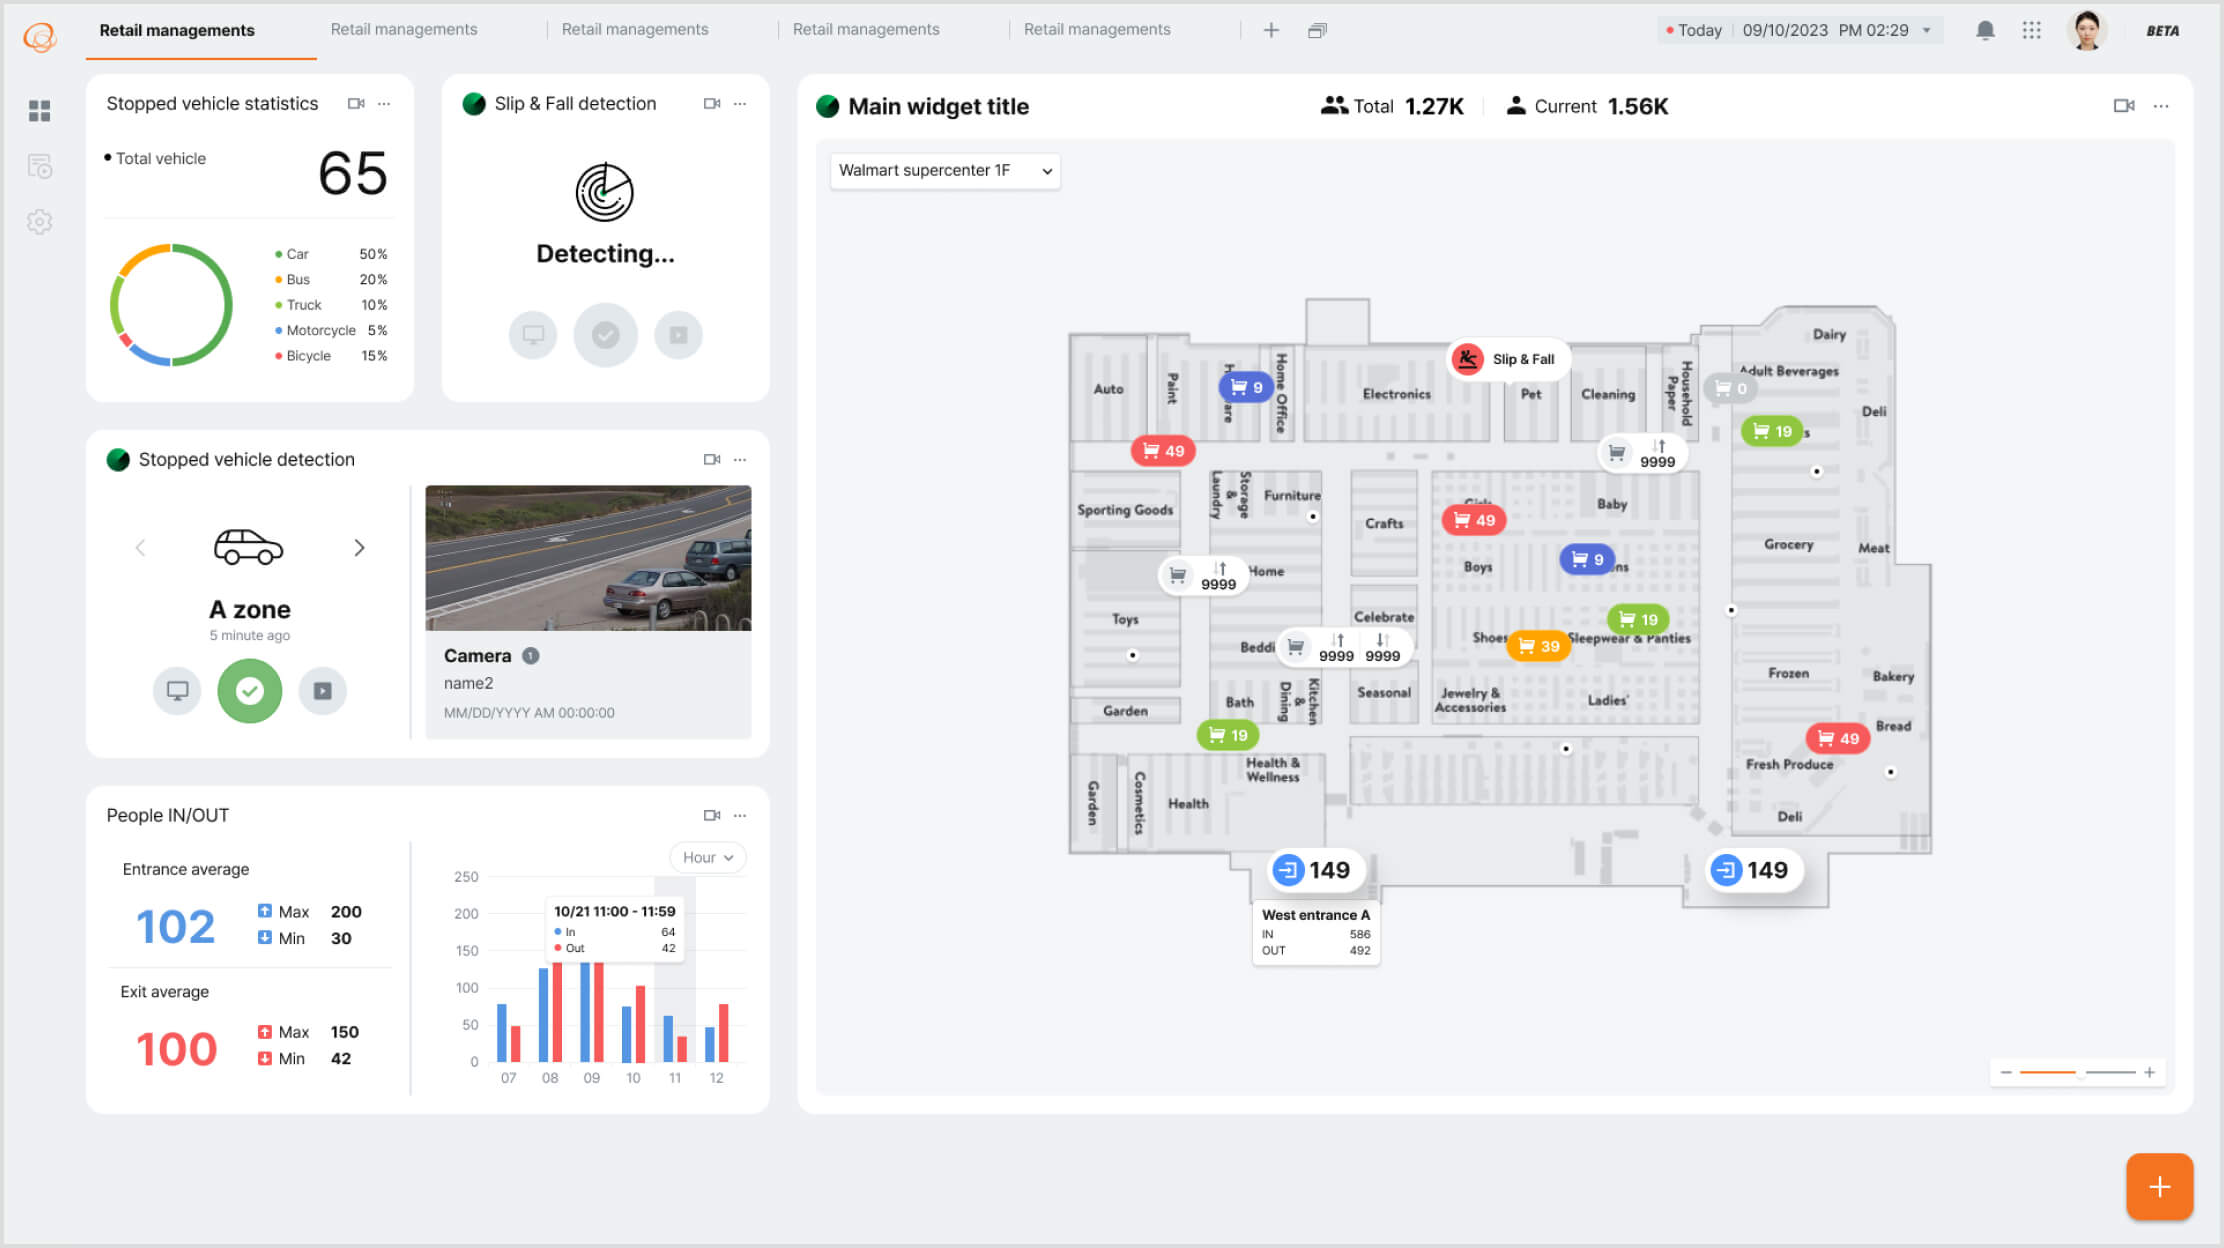The width and height of the screenshot is (2224, 1248).
Task: Click the 09 hour bars in chart
Action: coord(592,1011)
